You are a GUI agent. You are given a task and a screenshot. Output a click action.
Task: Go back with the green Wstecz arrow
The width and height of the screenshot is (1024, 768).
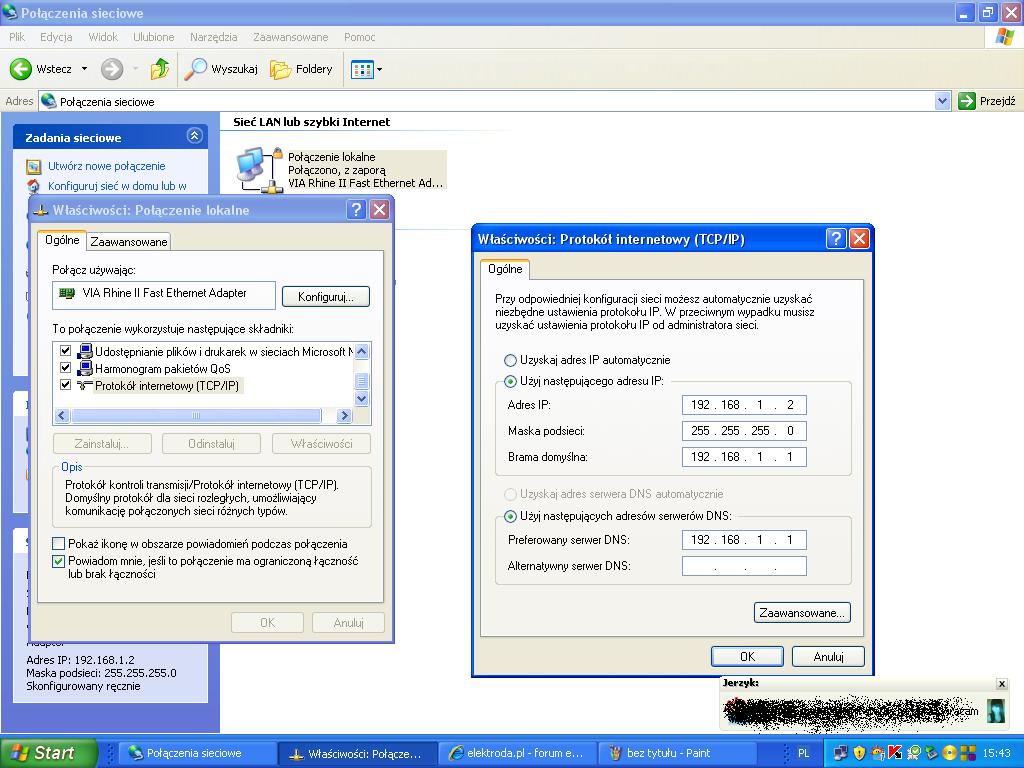tap(21, 69)
